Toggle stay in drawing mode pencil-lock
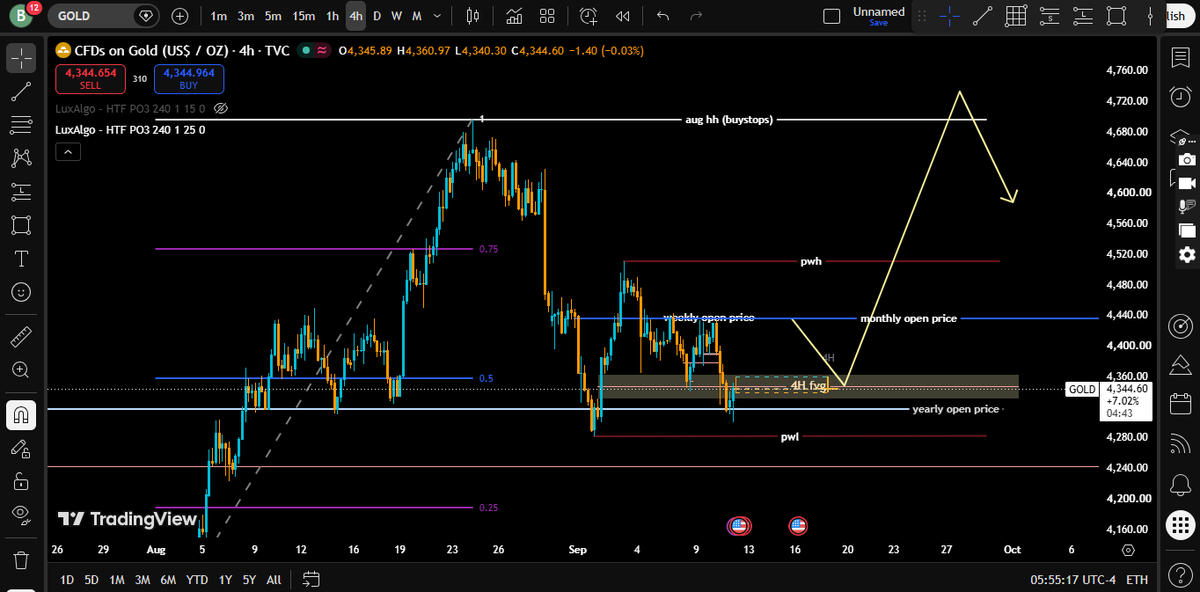The height and width of the screenshot is (592, 1200). [x=20, y=447]
